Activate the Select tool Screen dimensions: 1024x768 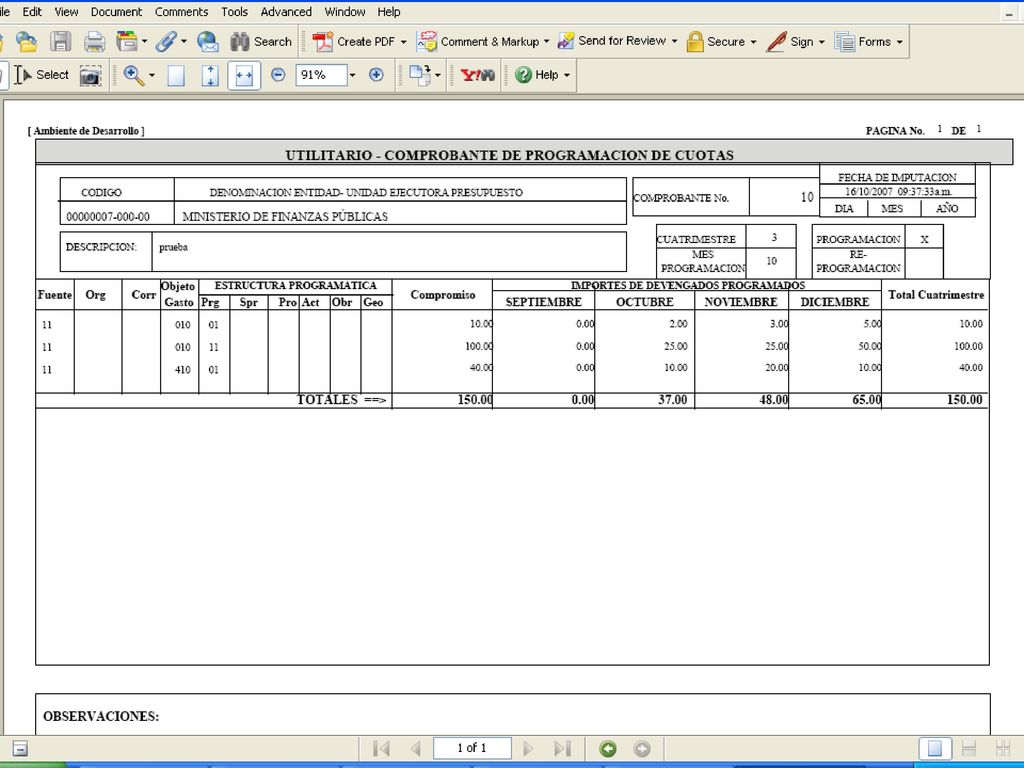click(42, 75)
